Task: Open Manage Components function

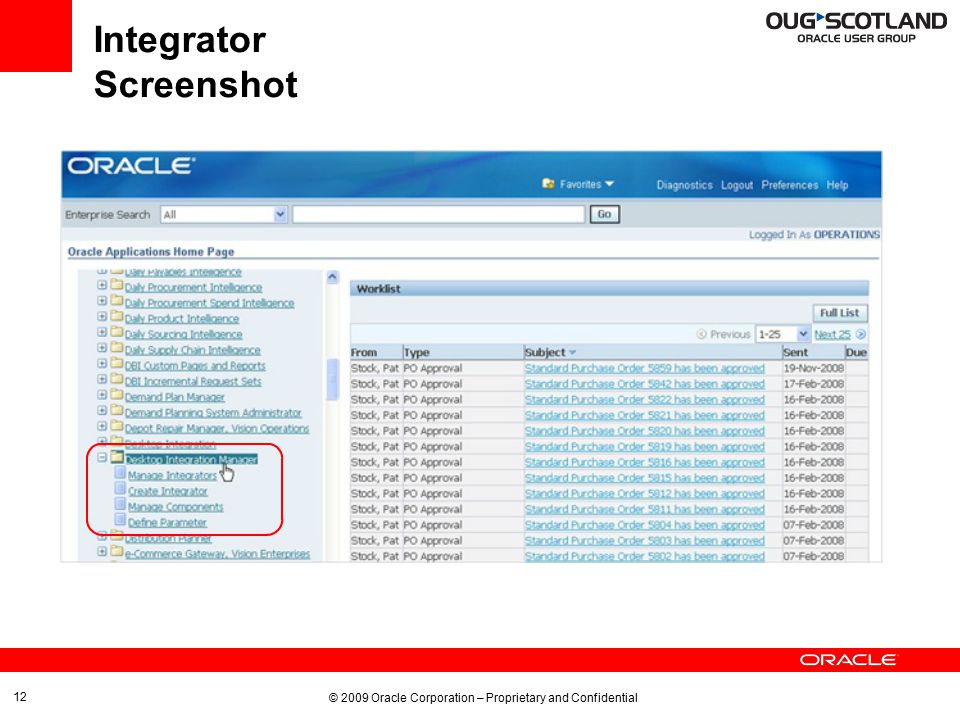Action: point(176,508)
